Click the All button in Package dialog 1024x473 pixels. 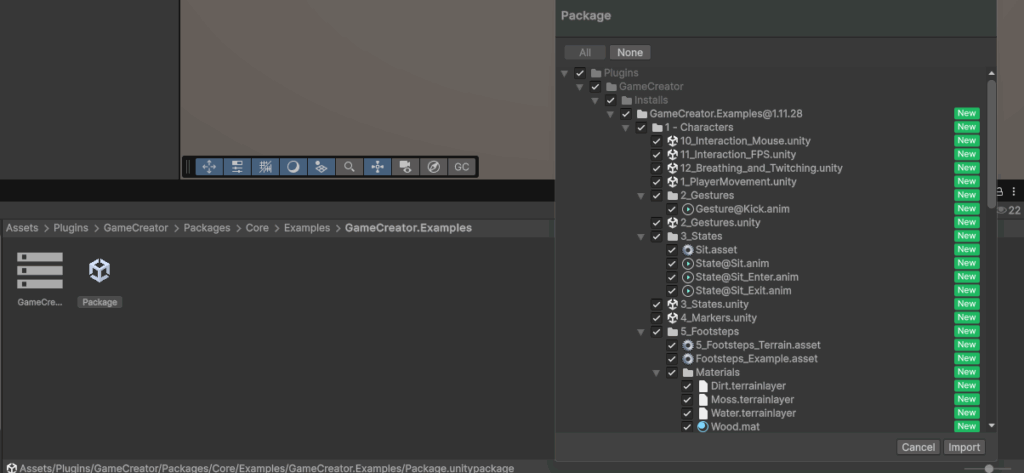(585, 52)
